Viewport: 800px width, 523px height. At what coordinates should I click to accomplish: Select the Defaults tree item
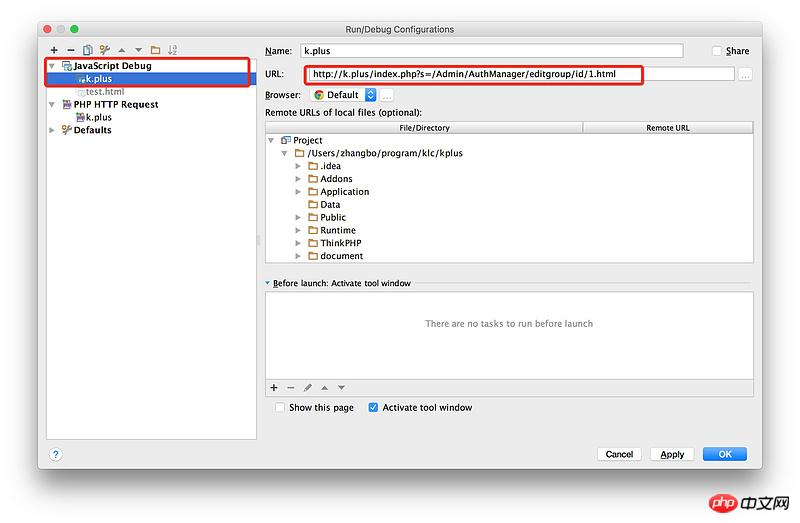click(x=151, y=130)
